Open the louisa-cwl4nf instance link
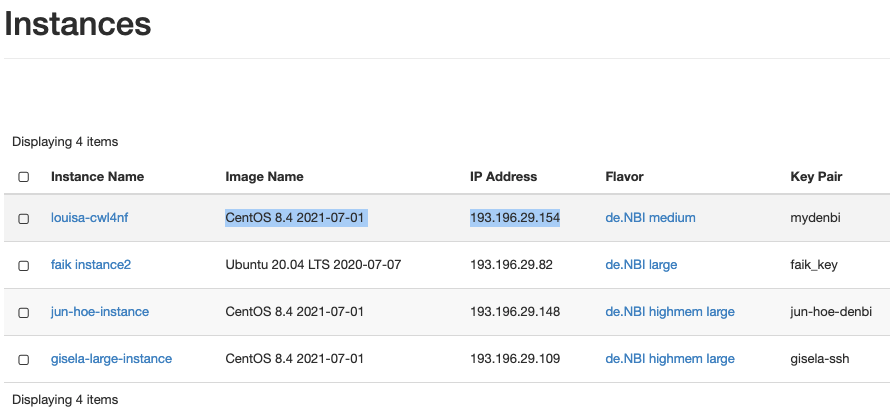 (x=90, y=218)
